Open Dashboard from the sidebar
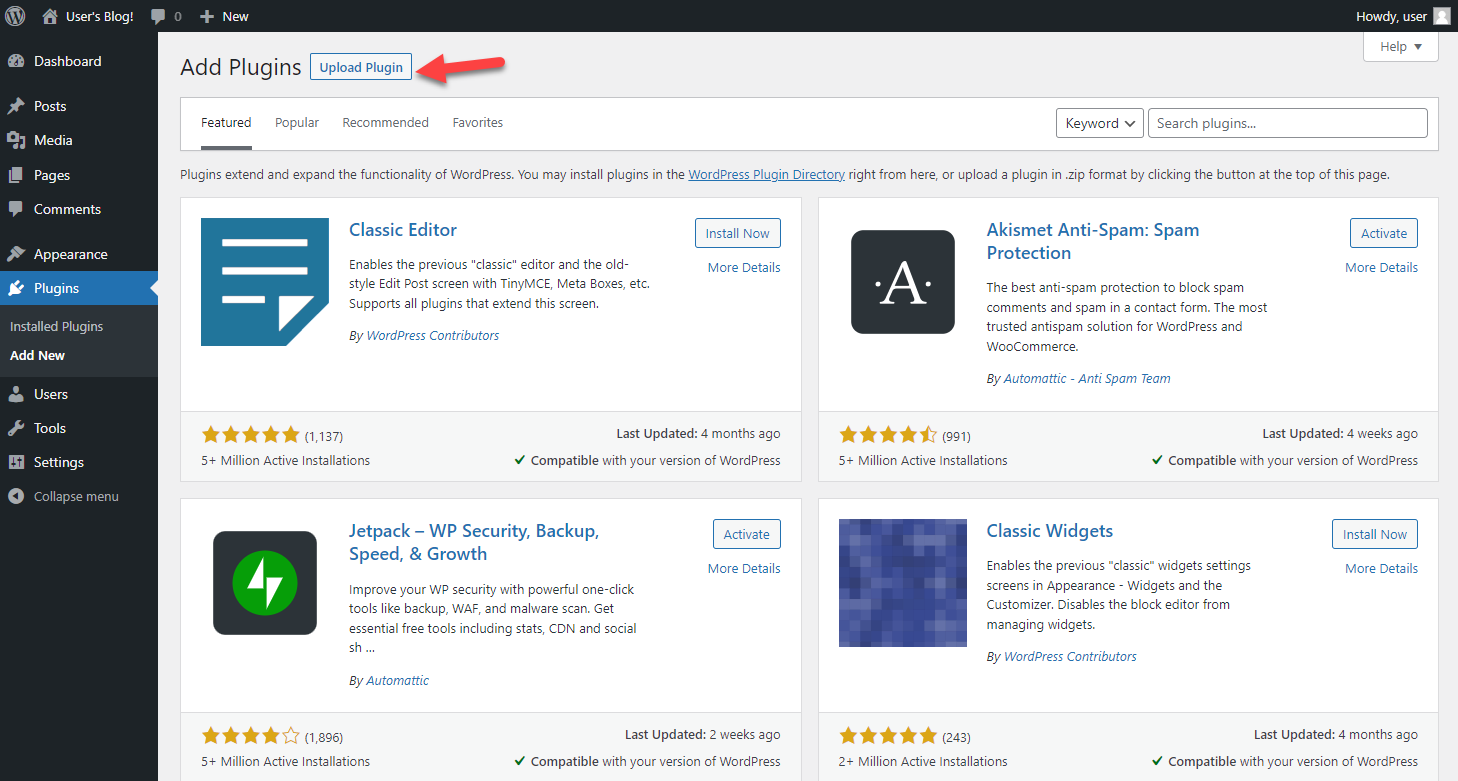1458x781 pixels. pos(67,61)
